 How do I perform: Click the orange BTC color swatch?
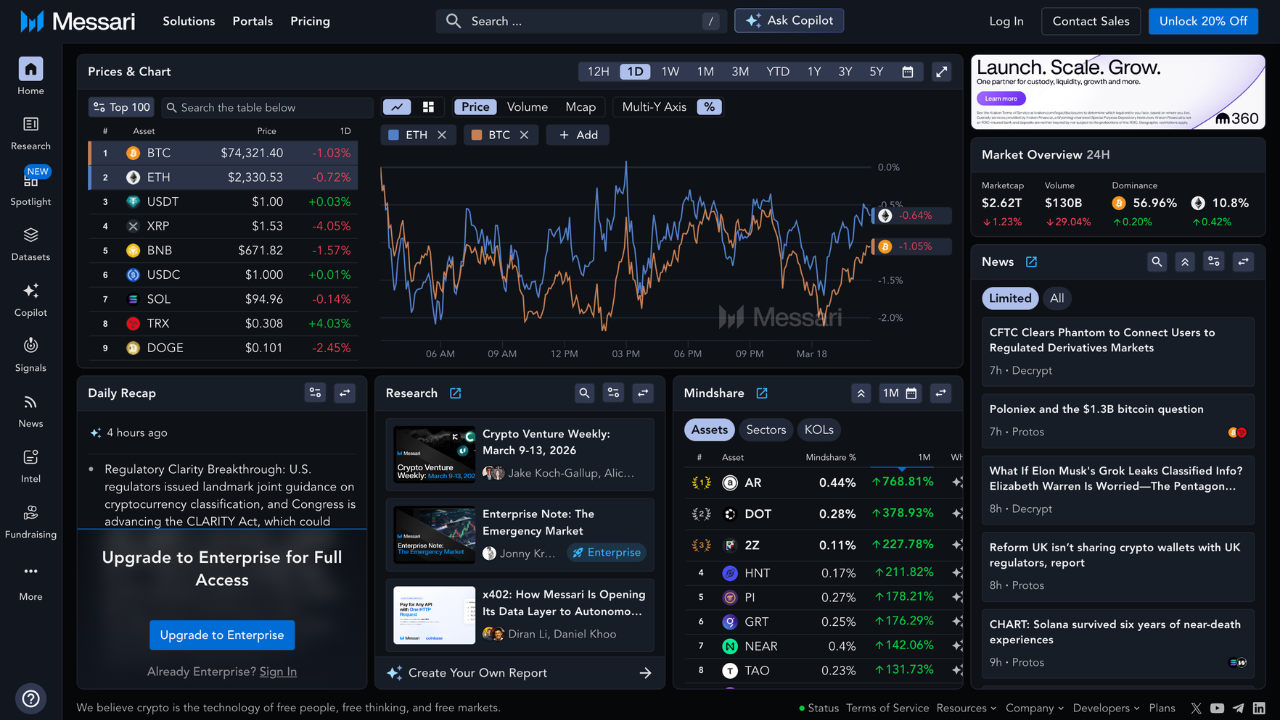[477, 135]
